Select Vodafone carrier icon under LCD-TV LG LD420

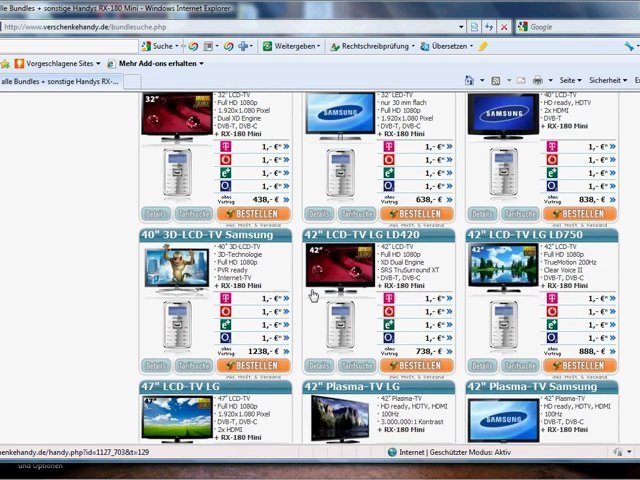[390, 311]
